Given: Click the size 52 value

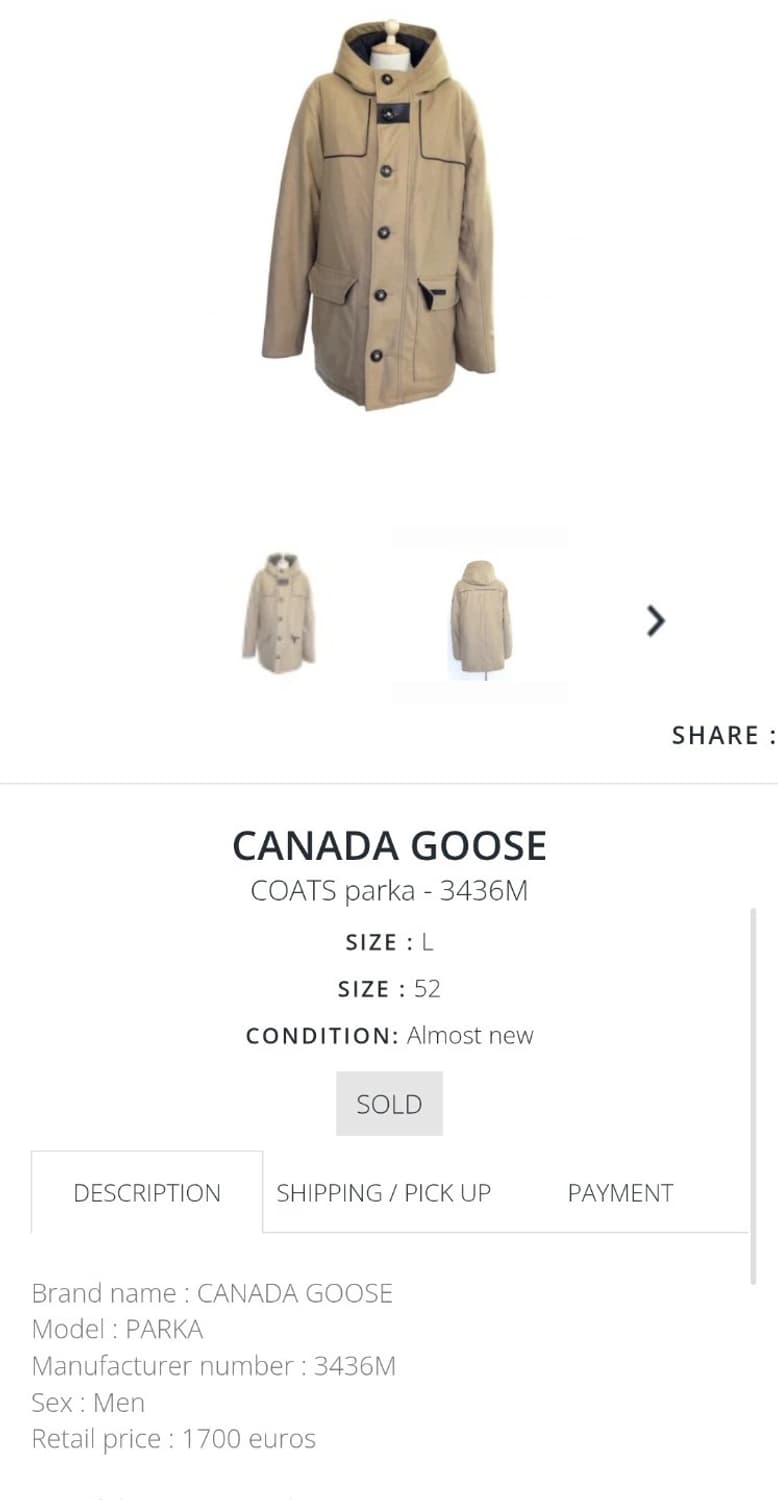Looking at the screenshot, I should [x=427, y=989].
